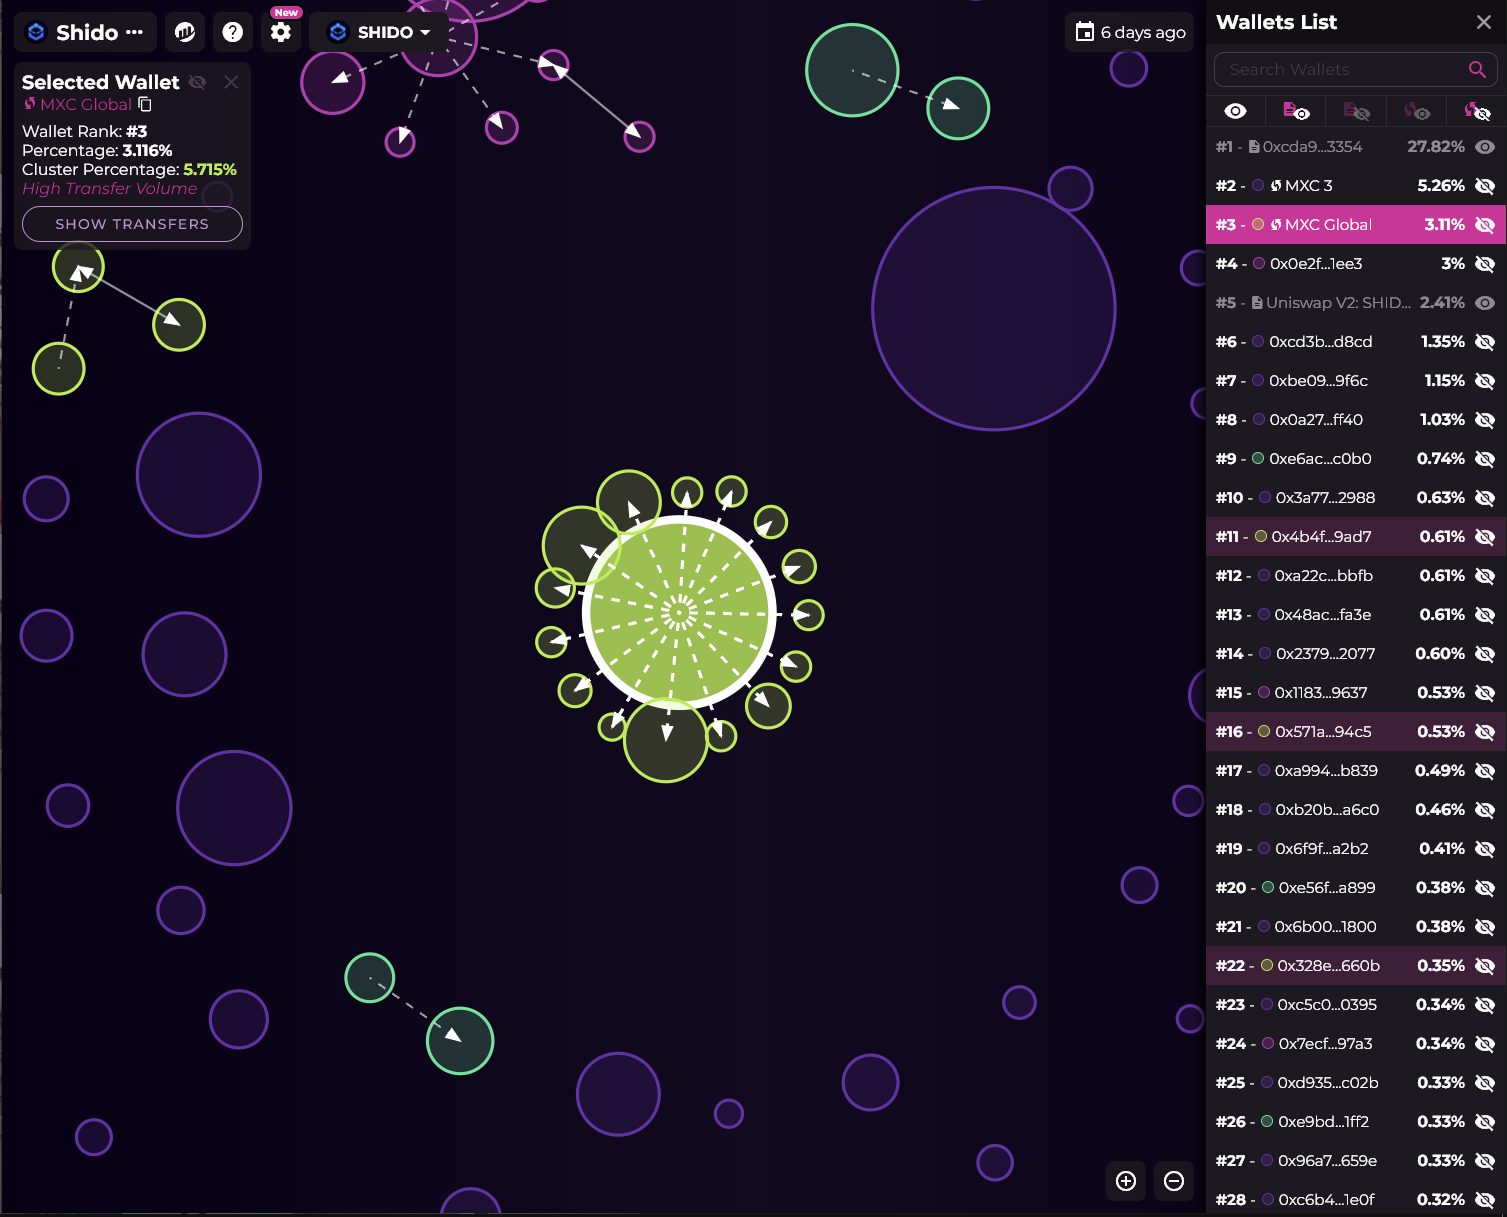Select wallet row #7 0xbe09...9f6c
This screenshot has height=1217, width=1507.
click(x=1356, y=380)
